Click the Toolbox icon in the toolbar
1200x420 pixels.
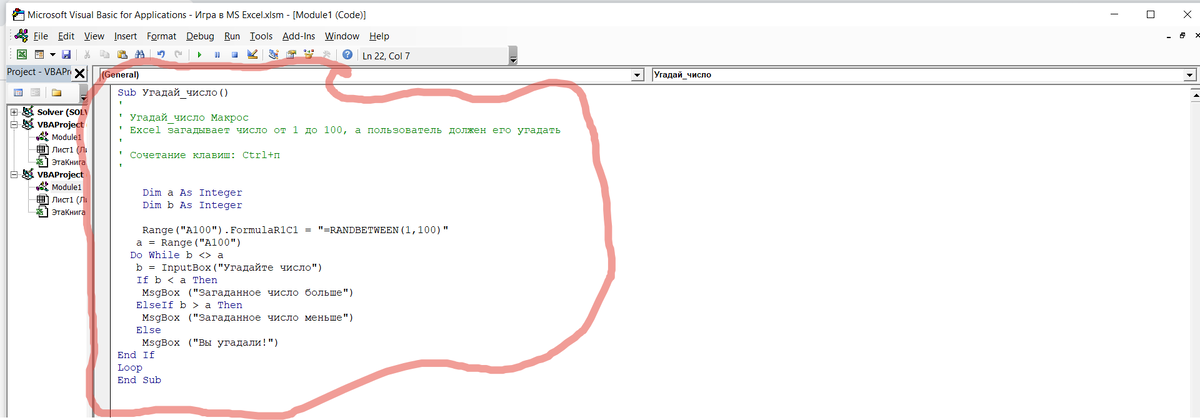(325, 54)
